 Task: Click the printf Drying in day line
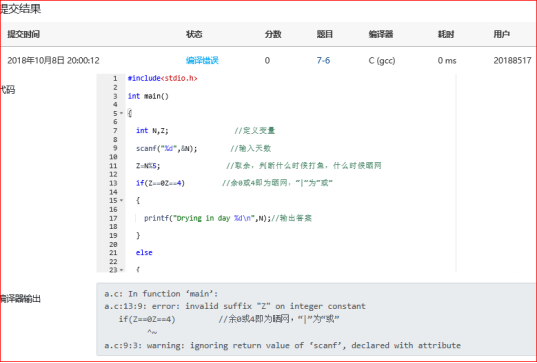coord(208,218)
